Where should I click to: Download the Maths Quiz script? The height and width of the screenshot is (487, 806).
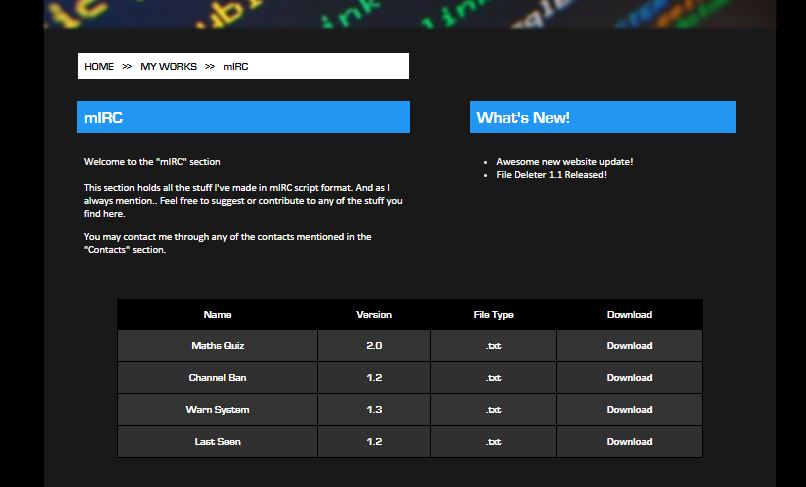629,346
